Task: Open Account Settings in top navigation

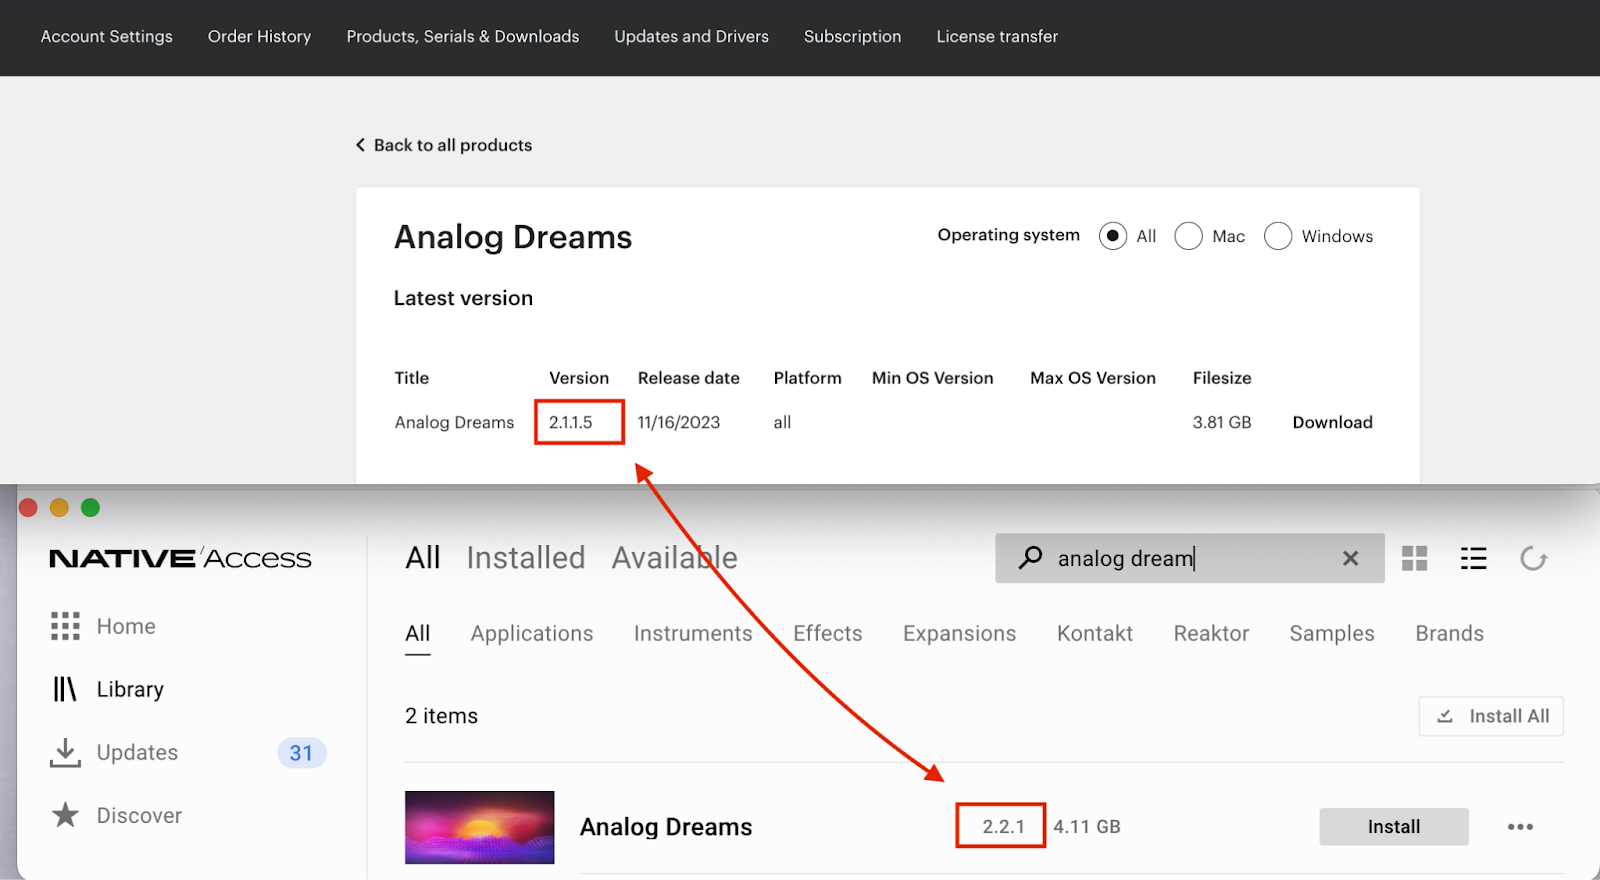Action: coord(107,36)
